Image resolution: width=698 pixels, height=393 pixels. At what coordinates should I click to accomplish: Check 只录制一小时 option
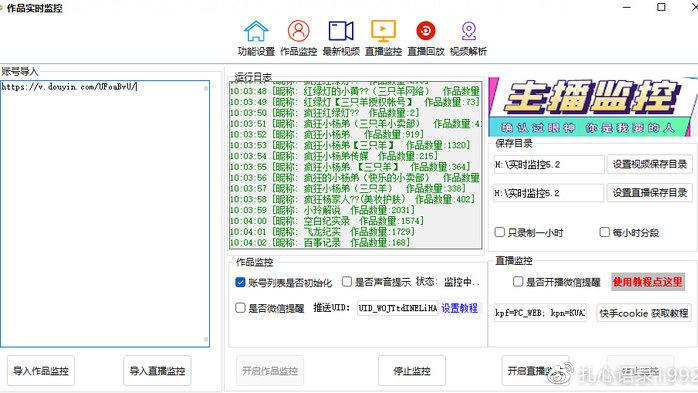500,232
